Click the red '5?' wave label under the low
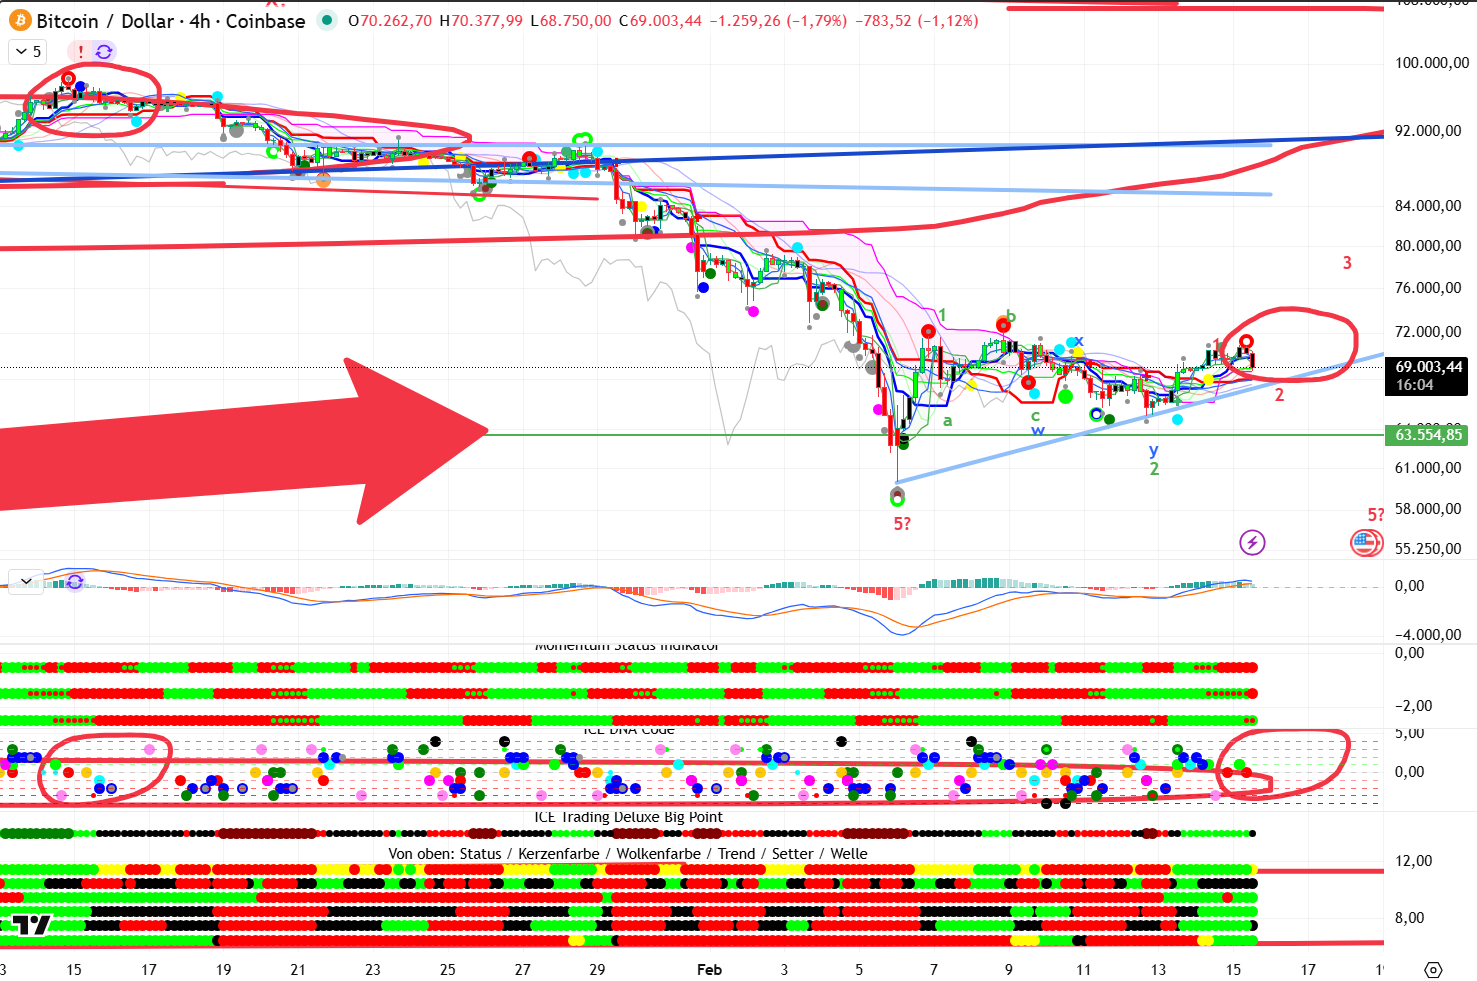This screenshot has width=1477, height=981. click(902, 524)
